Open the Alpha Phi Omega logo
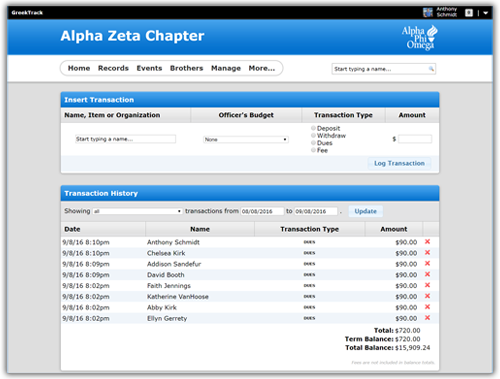 tap(419, 37)
